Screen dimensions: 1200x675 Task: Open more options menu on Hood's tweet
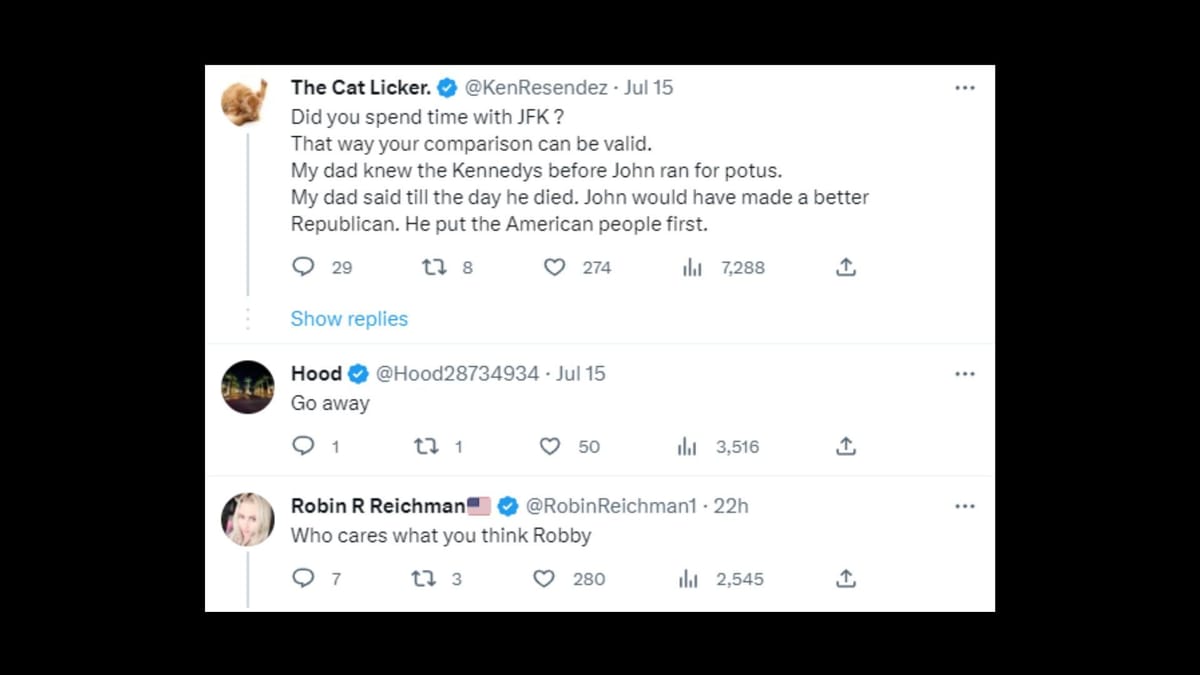(965, 373)
